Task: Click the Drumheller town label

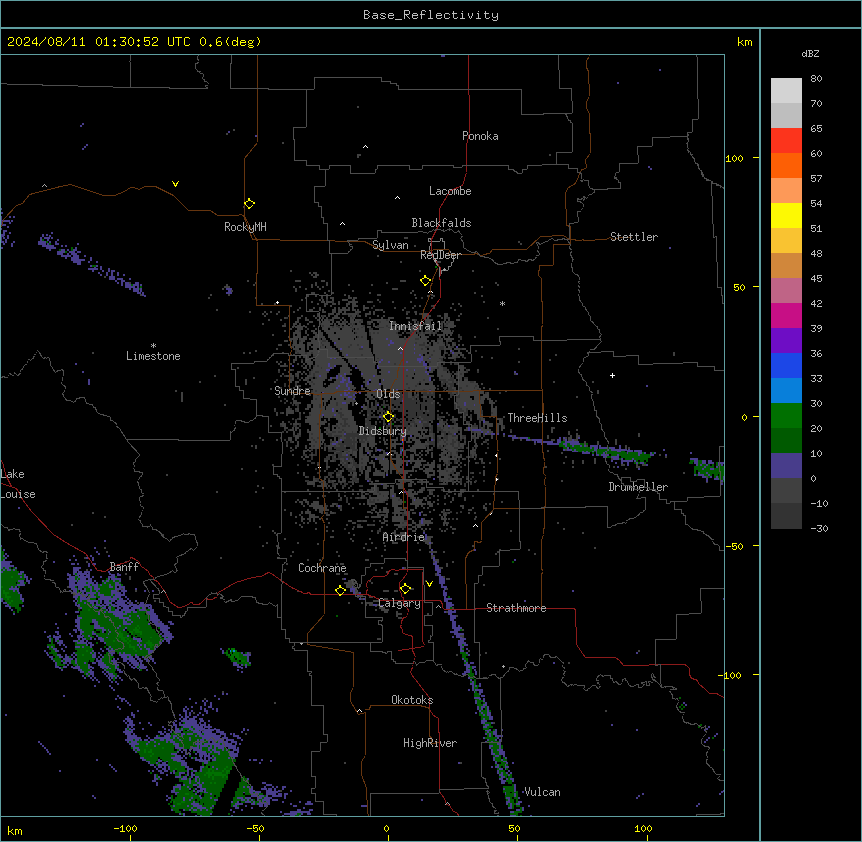Action: (x=638, y=487)
